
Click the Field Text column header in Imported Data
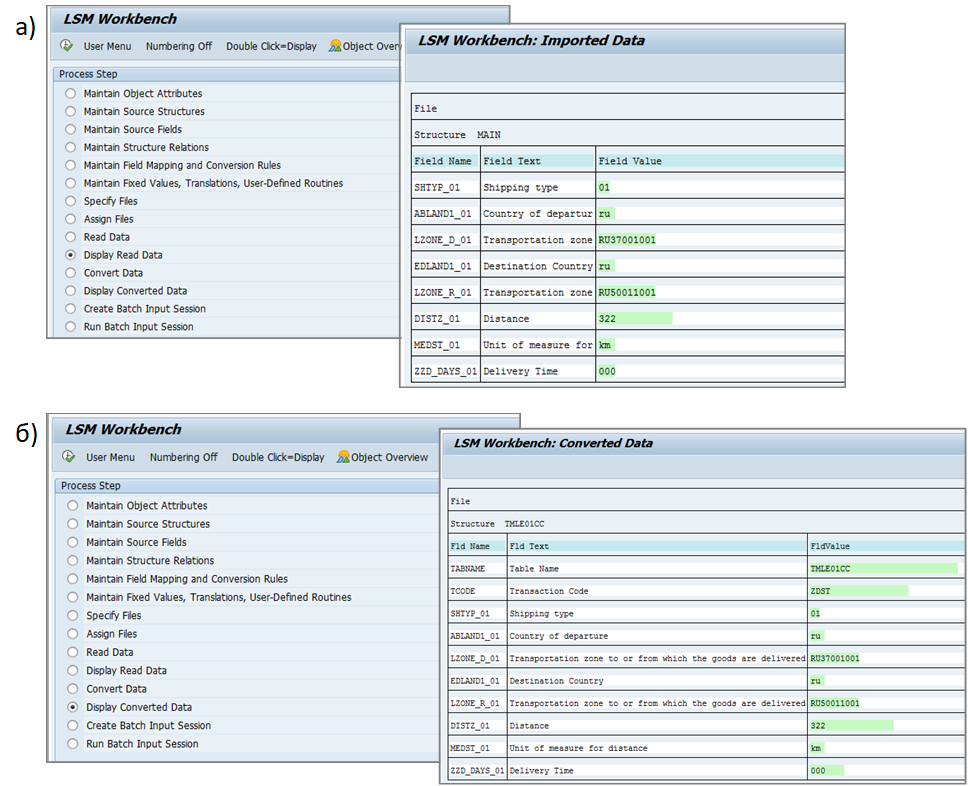point(512,161)
